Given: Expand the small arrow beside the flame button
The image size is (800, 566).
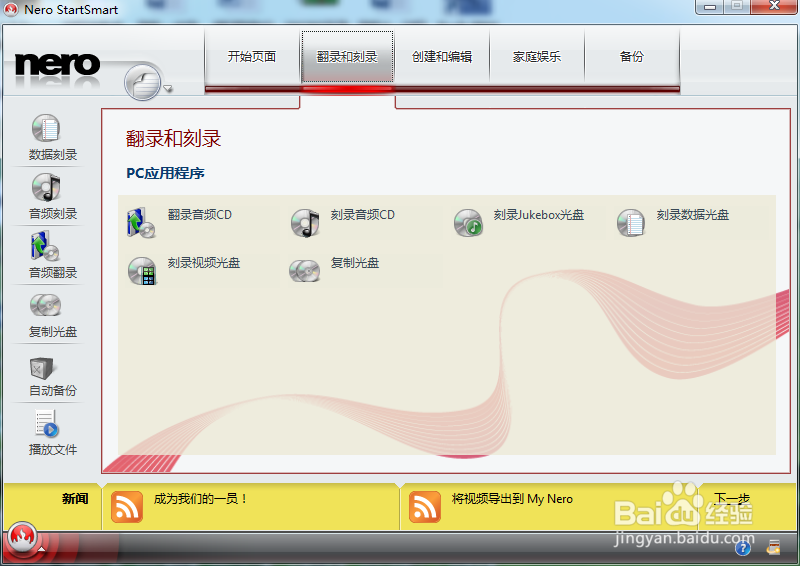Looking at the screenshot, I should [x=41, y=549].
